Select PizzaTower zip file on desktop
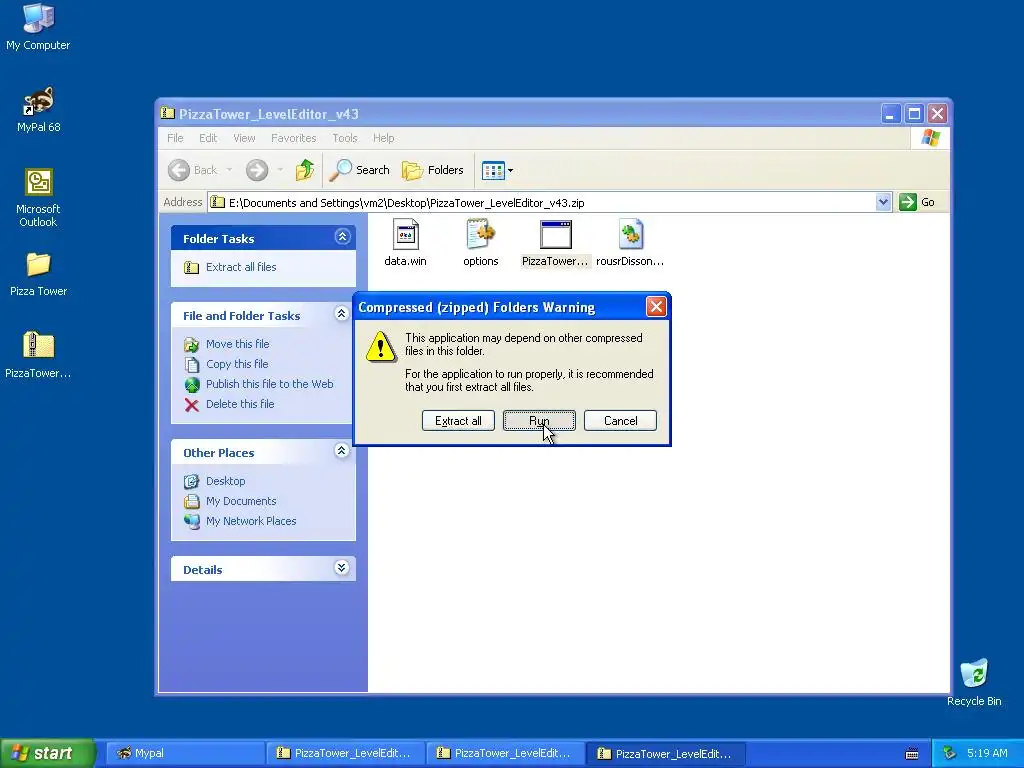The image size is (1024, 768). pyautogui.click(x=38, y=355)
